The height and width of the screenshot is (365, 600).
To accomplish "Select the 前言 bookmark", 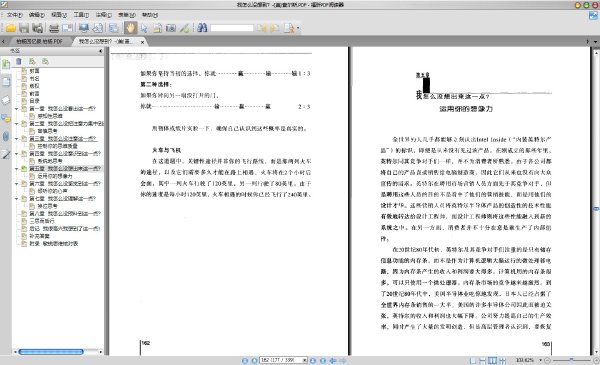I will pyautogui.click(x=34, y=93).
